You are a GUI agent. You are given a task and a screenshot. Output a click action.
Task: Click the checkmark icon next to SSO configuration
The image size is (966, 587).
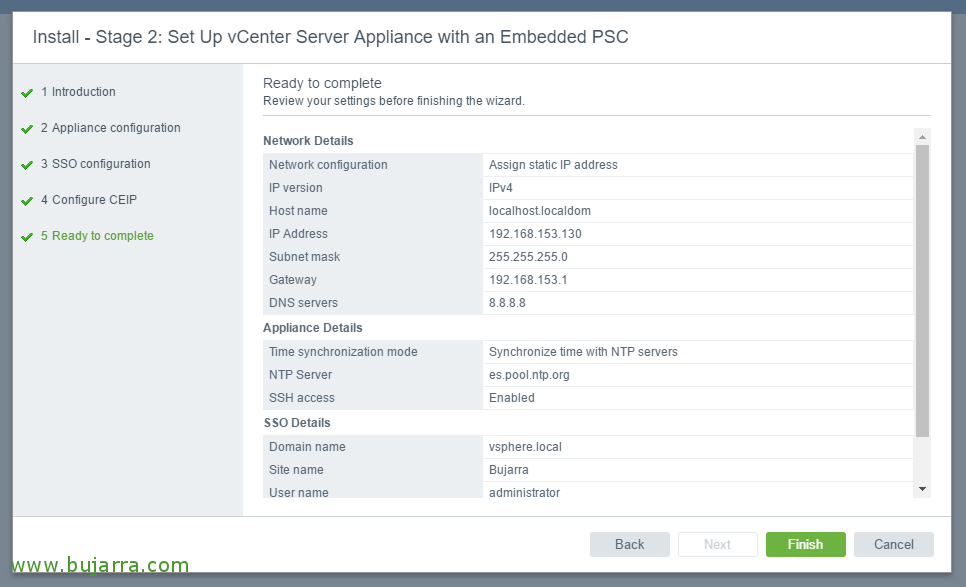(x=26, y=165)
